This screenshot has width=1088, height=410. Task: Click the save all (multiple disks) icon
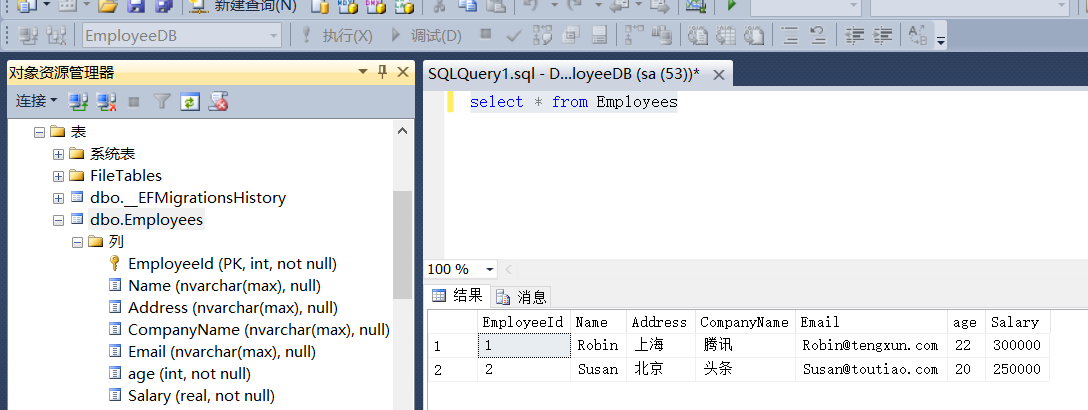163,6
